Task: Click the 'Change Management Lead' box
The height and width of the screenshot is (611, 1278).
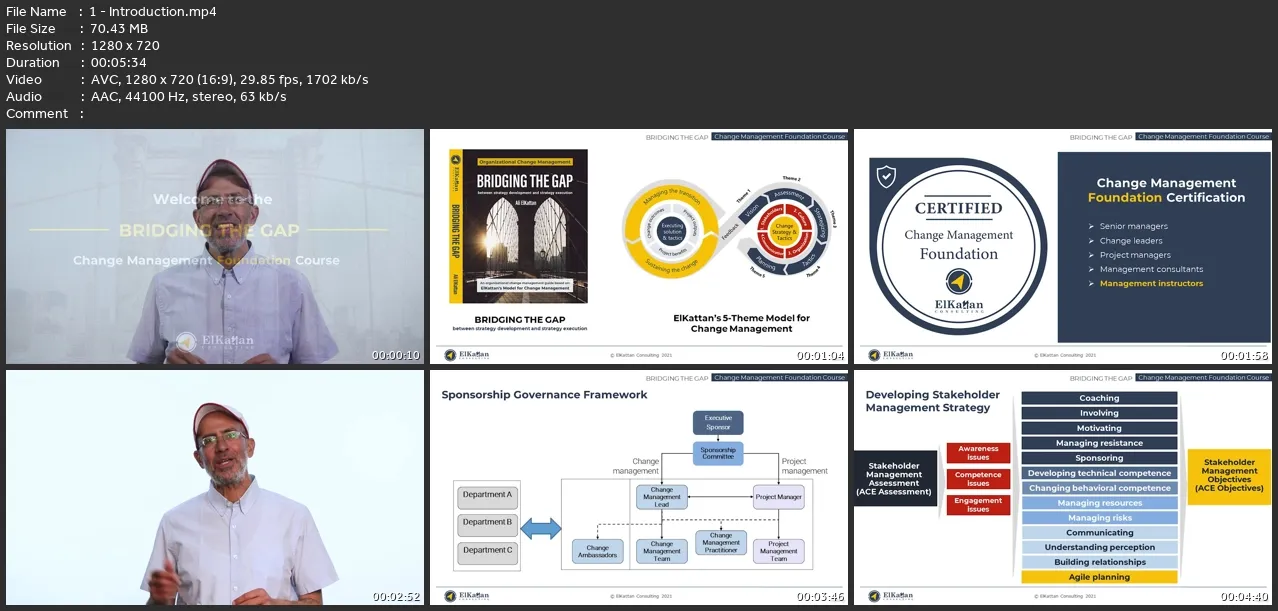Action: 661,496
